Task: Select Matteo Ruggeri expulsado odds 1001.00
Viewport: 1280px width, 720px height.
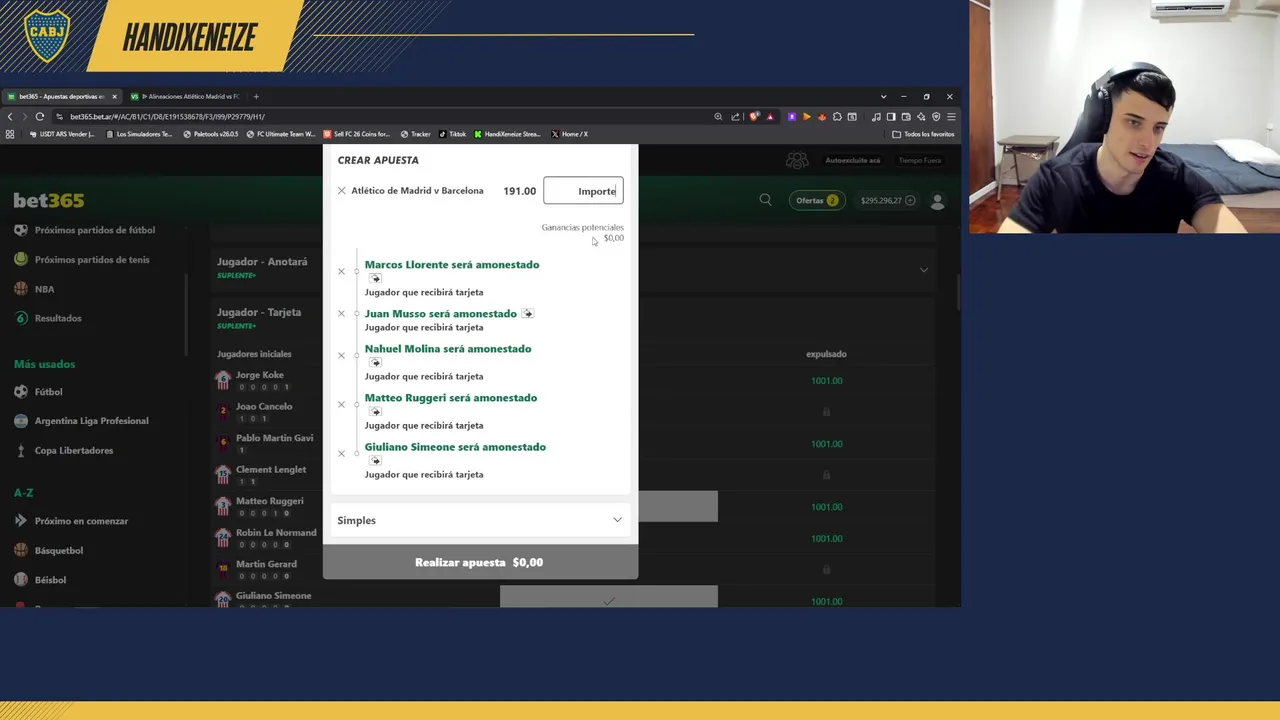Action: [826, 507]
